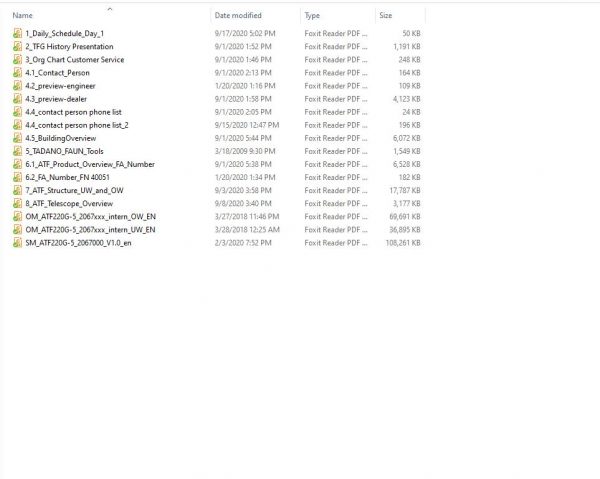The width and height of the screenshot is (600, 479).
Task: Select file name 4.2_preview-engineer
Action: click(x=60, y=86)
